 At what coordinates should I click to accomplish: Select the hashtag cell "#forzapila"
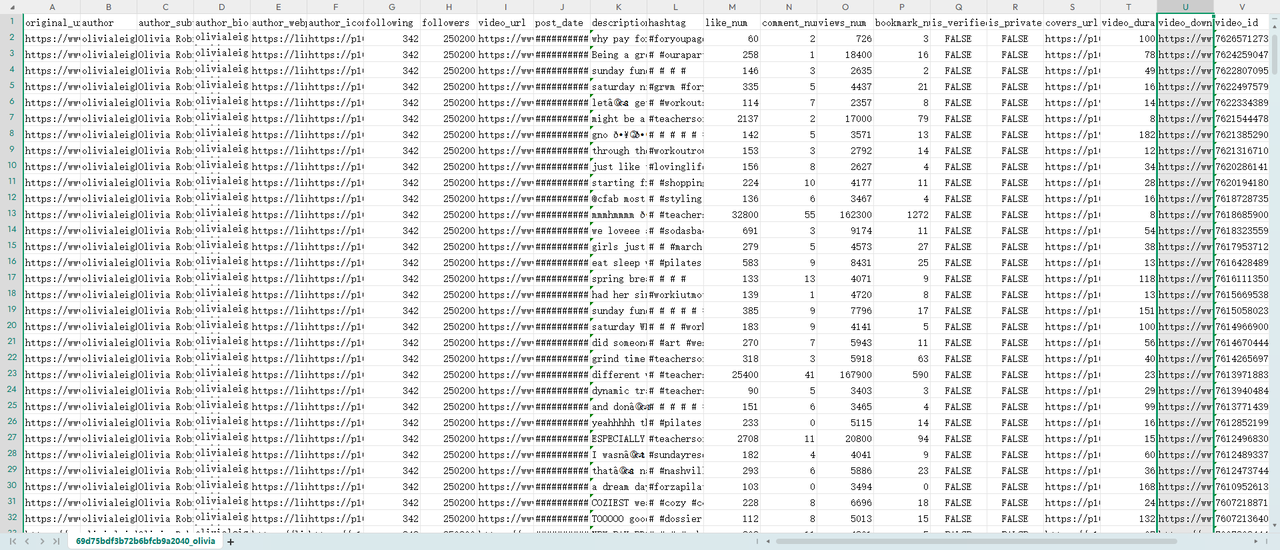(675, 486)
